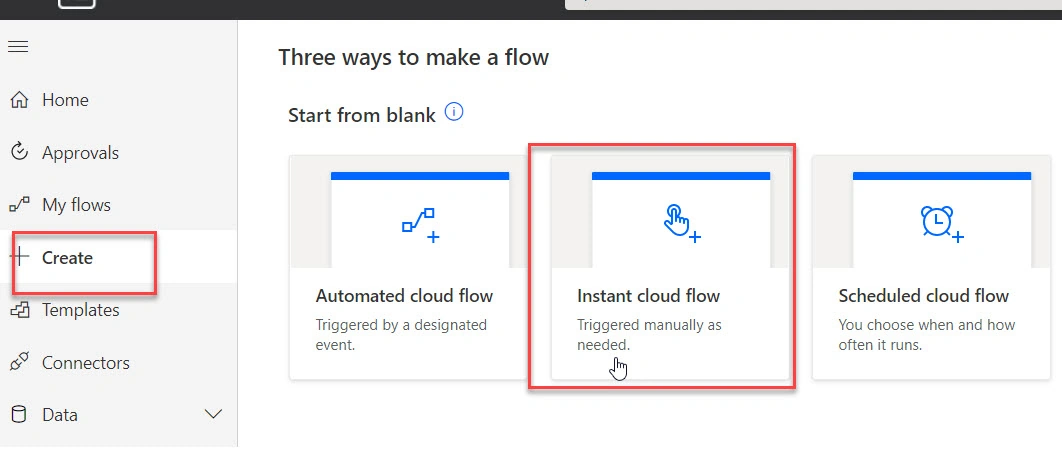The image size is (1062, 450).
Task: Click the Data cylinder icon
Action: point(20,414)
